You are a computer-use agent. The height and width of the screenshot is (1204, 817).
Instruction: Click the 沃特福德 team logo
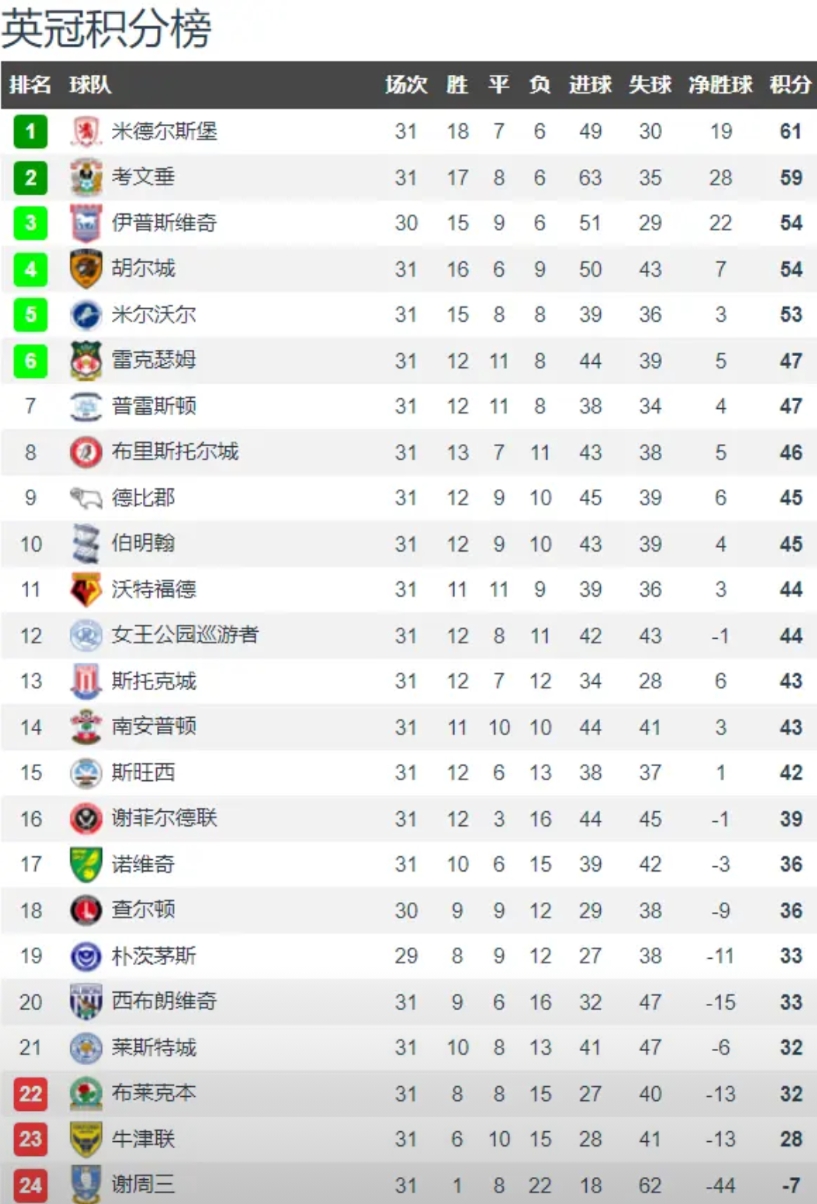87,590
